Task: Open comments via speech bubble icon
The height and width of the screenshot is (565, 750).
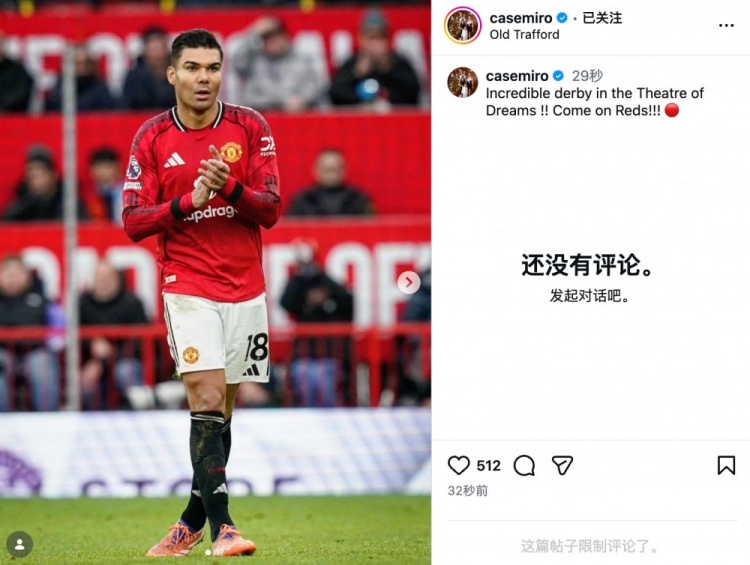Action: [x=524, y=465]
